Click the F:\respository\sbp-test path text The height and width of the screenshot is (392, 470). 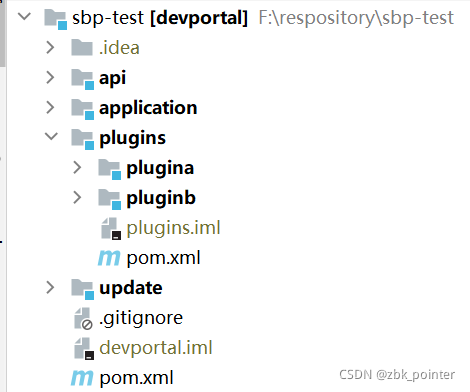(x=356, y=18)
